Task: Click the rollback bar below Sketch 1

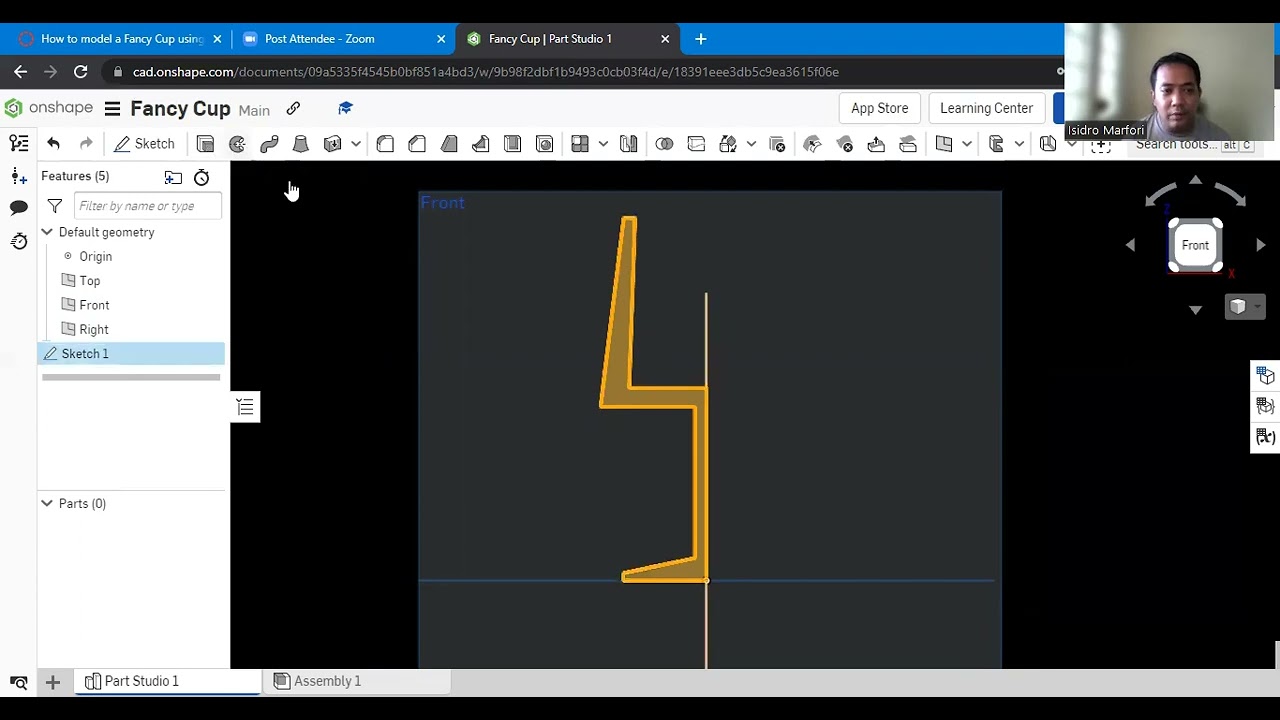Action: [x=131, y=377]
